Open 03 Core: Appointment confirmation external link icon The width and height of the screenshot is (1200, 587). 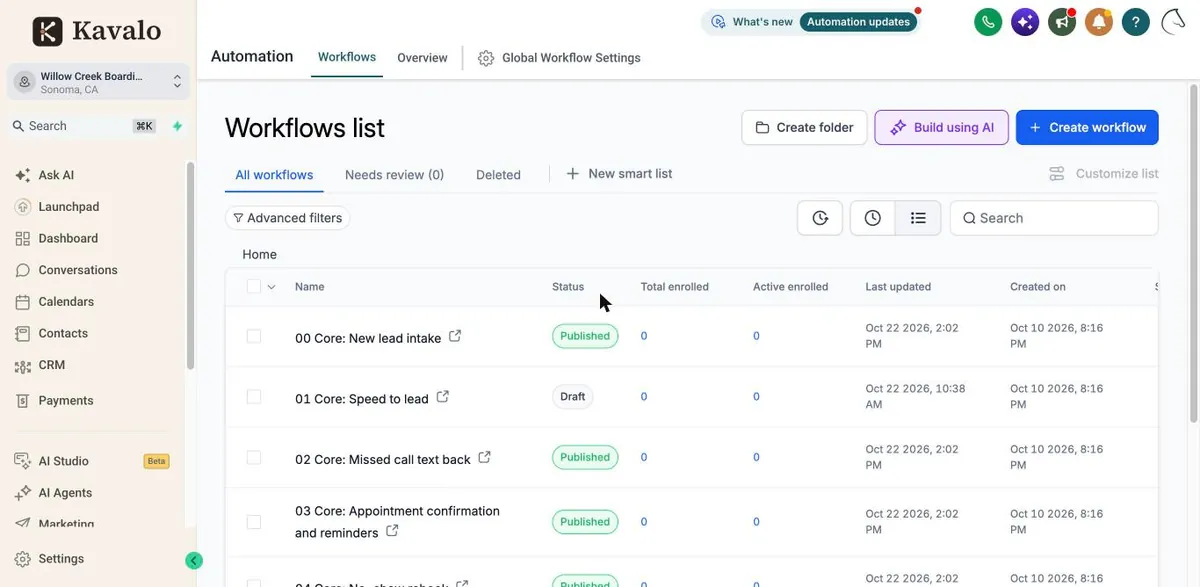(x=392, y=531)
